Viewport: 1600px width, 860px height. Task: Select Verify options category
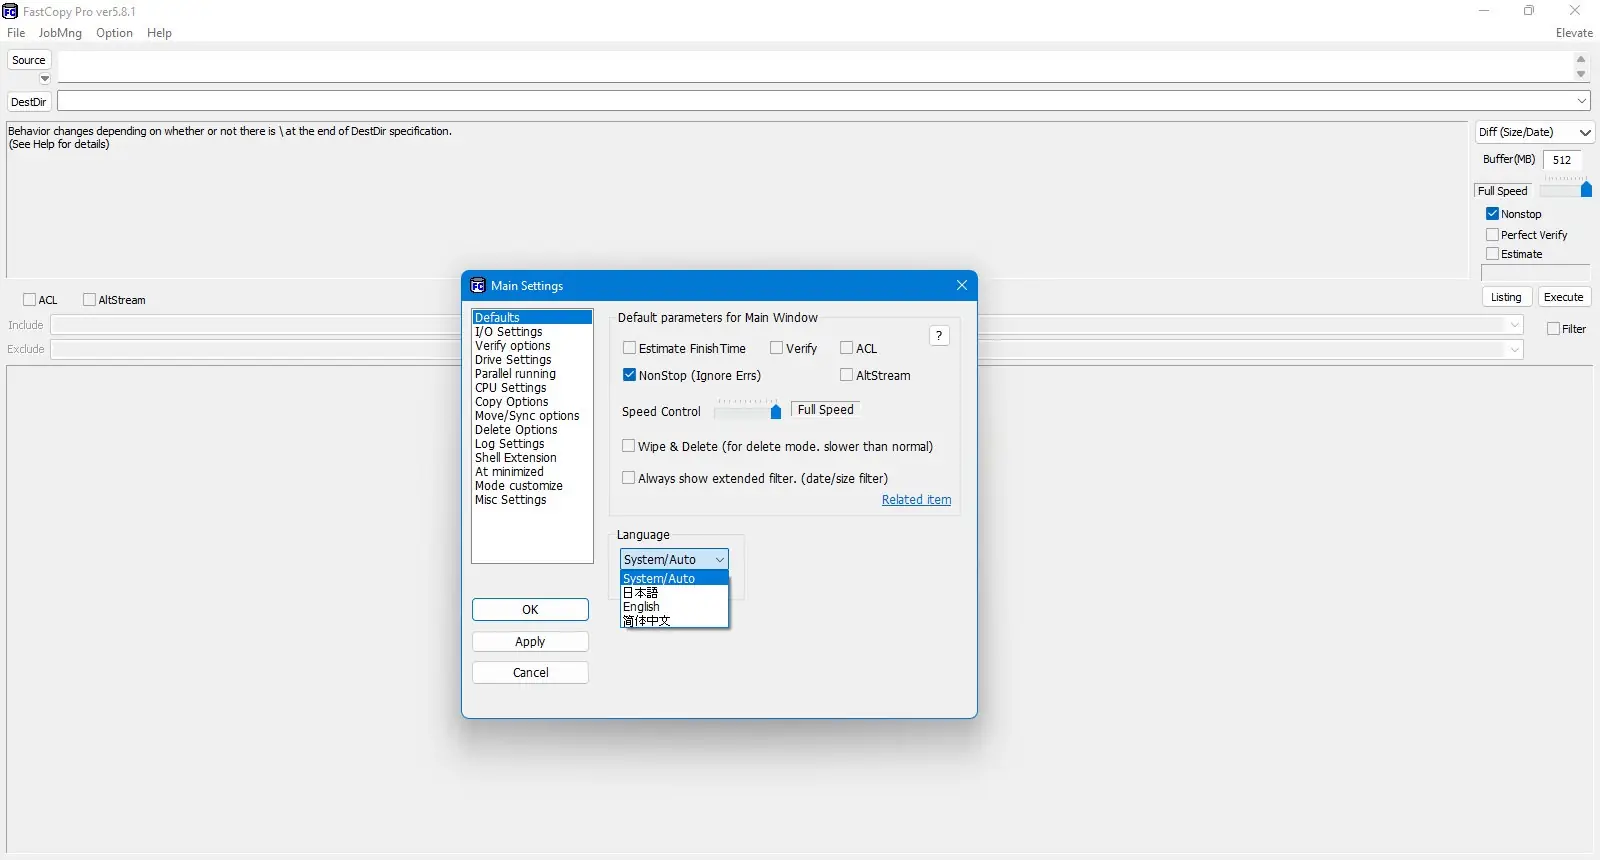pos(532,346)
